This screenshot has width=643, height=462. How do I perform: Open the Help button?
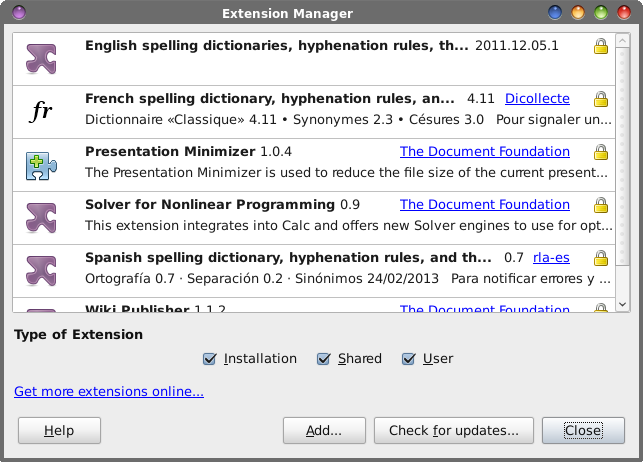click(60, 431)
